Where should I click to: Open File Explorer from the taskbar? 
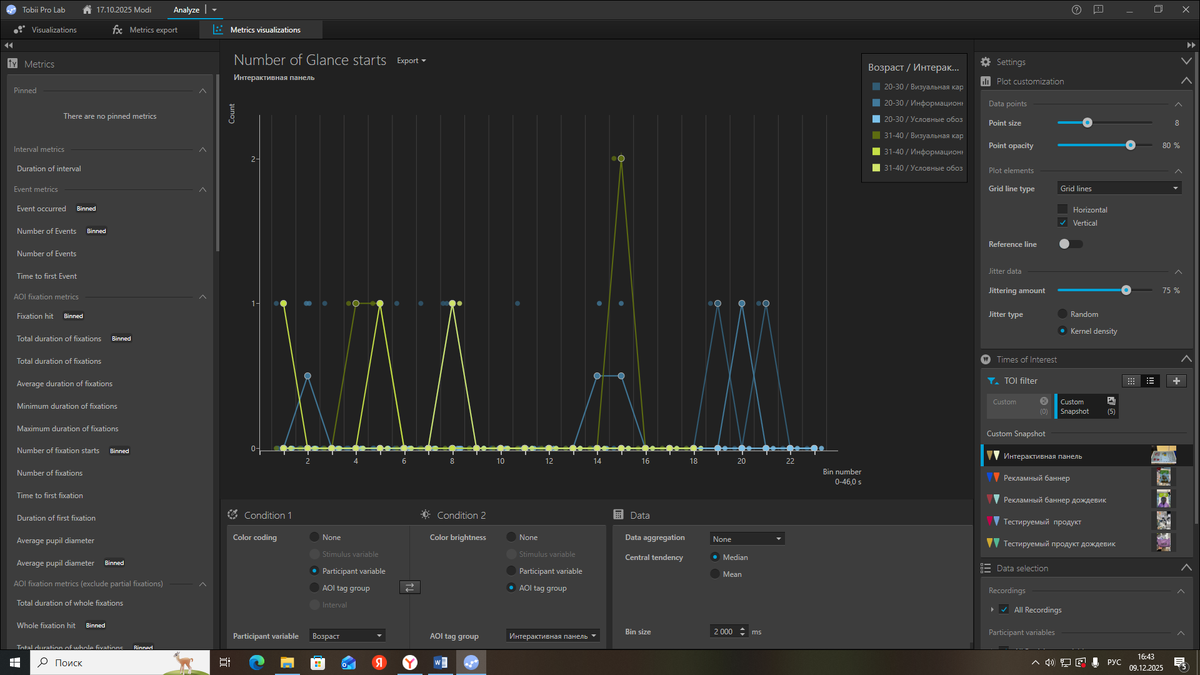287,662
